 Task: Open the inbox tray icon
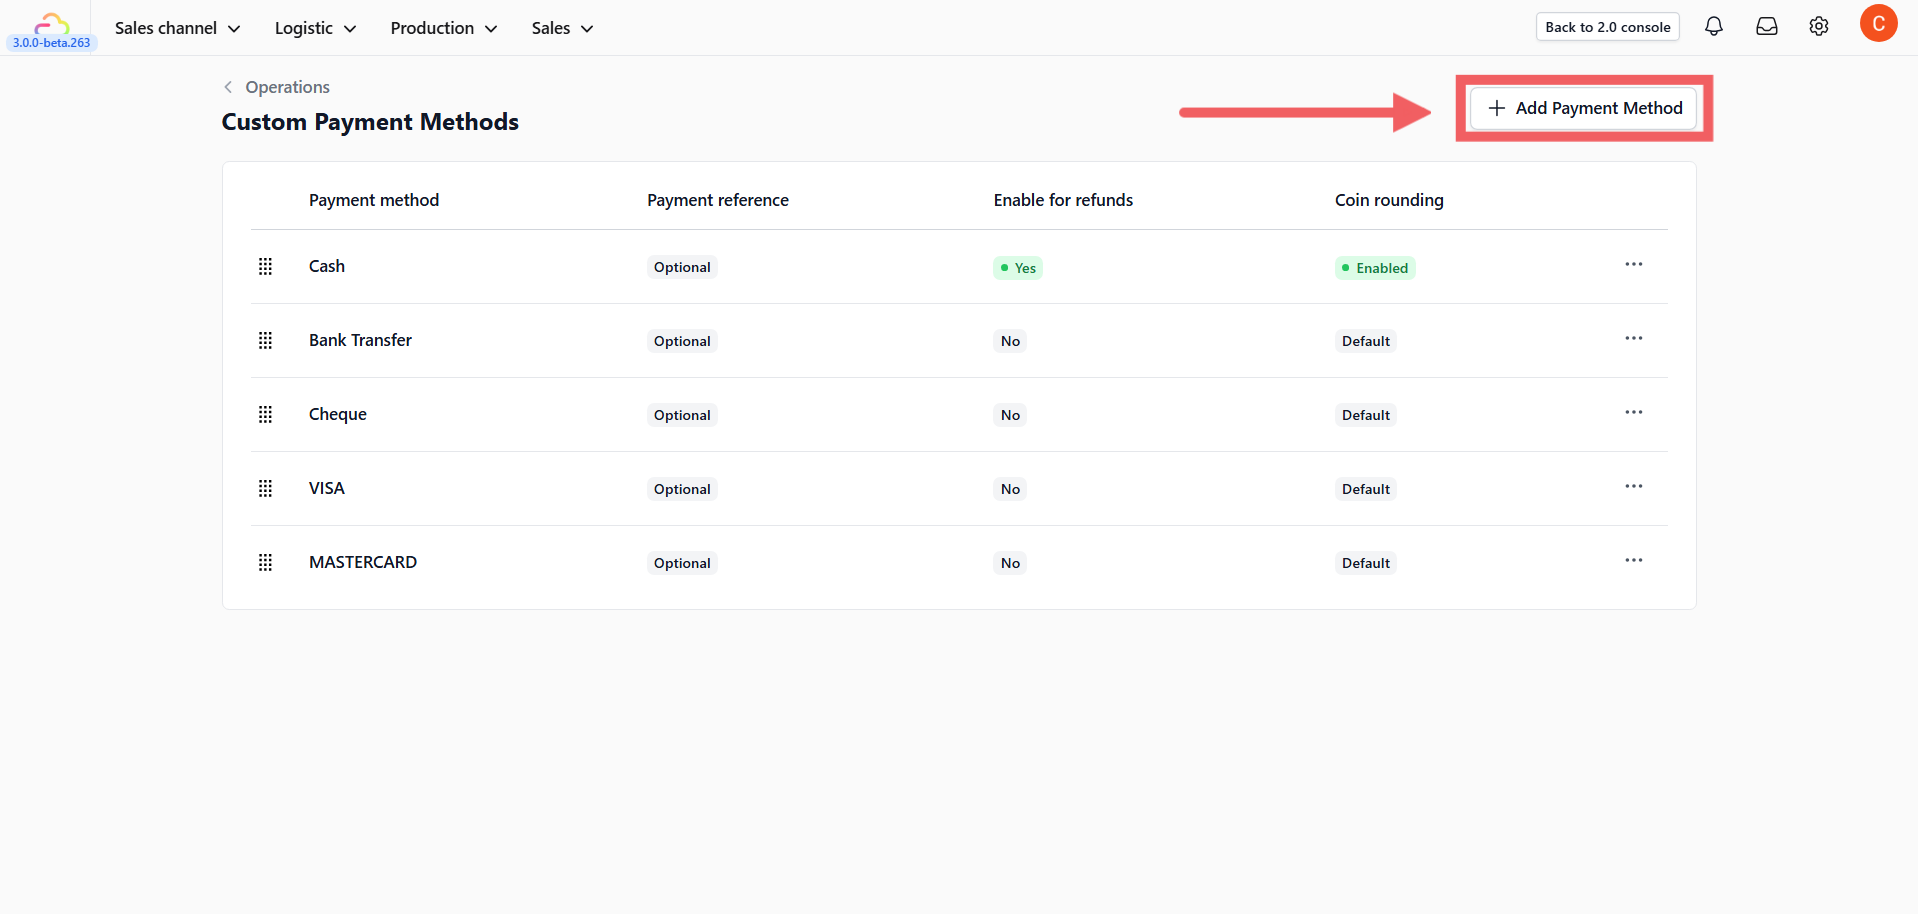point(1767,27)
